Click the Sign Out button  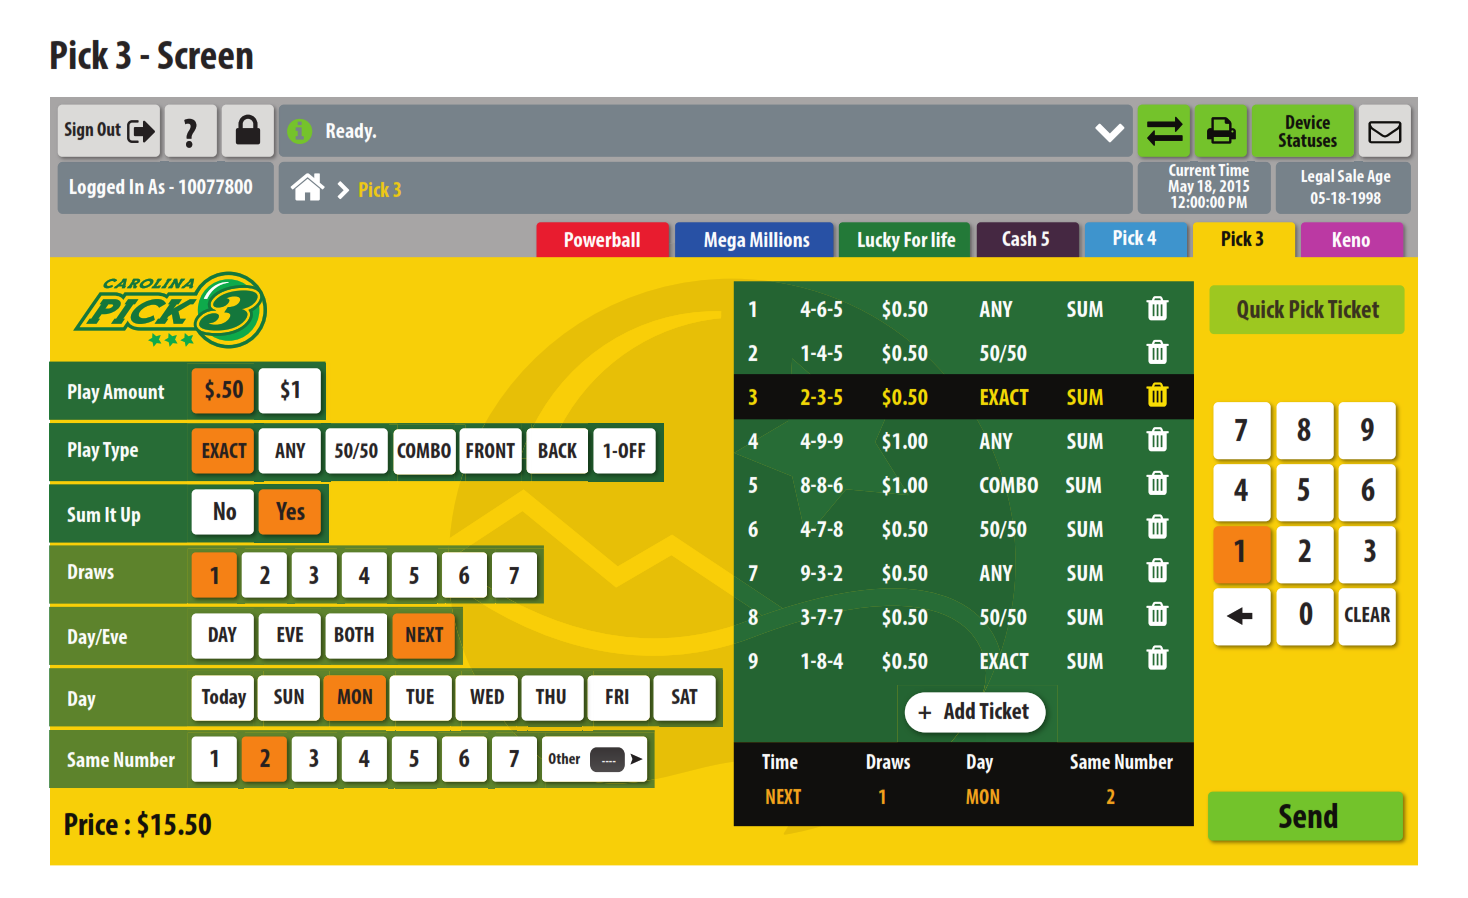108,131
